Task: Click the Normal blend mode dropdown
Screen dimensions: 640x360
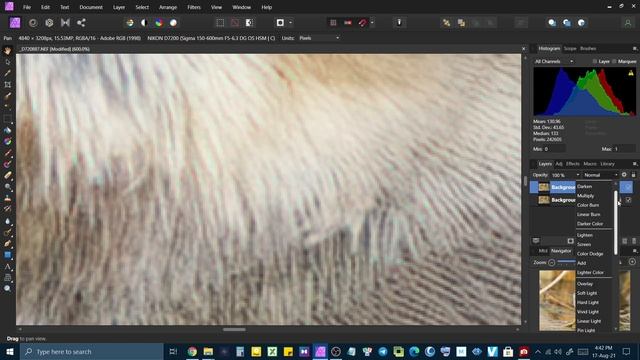Action: point(600,175)
